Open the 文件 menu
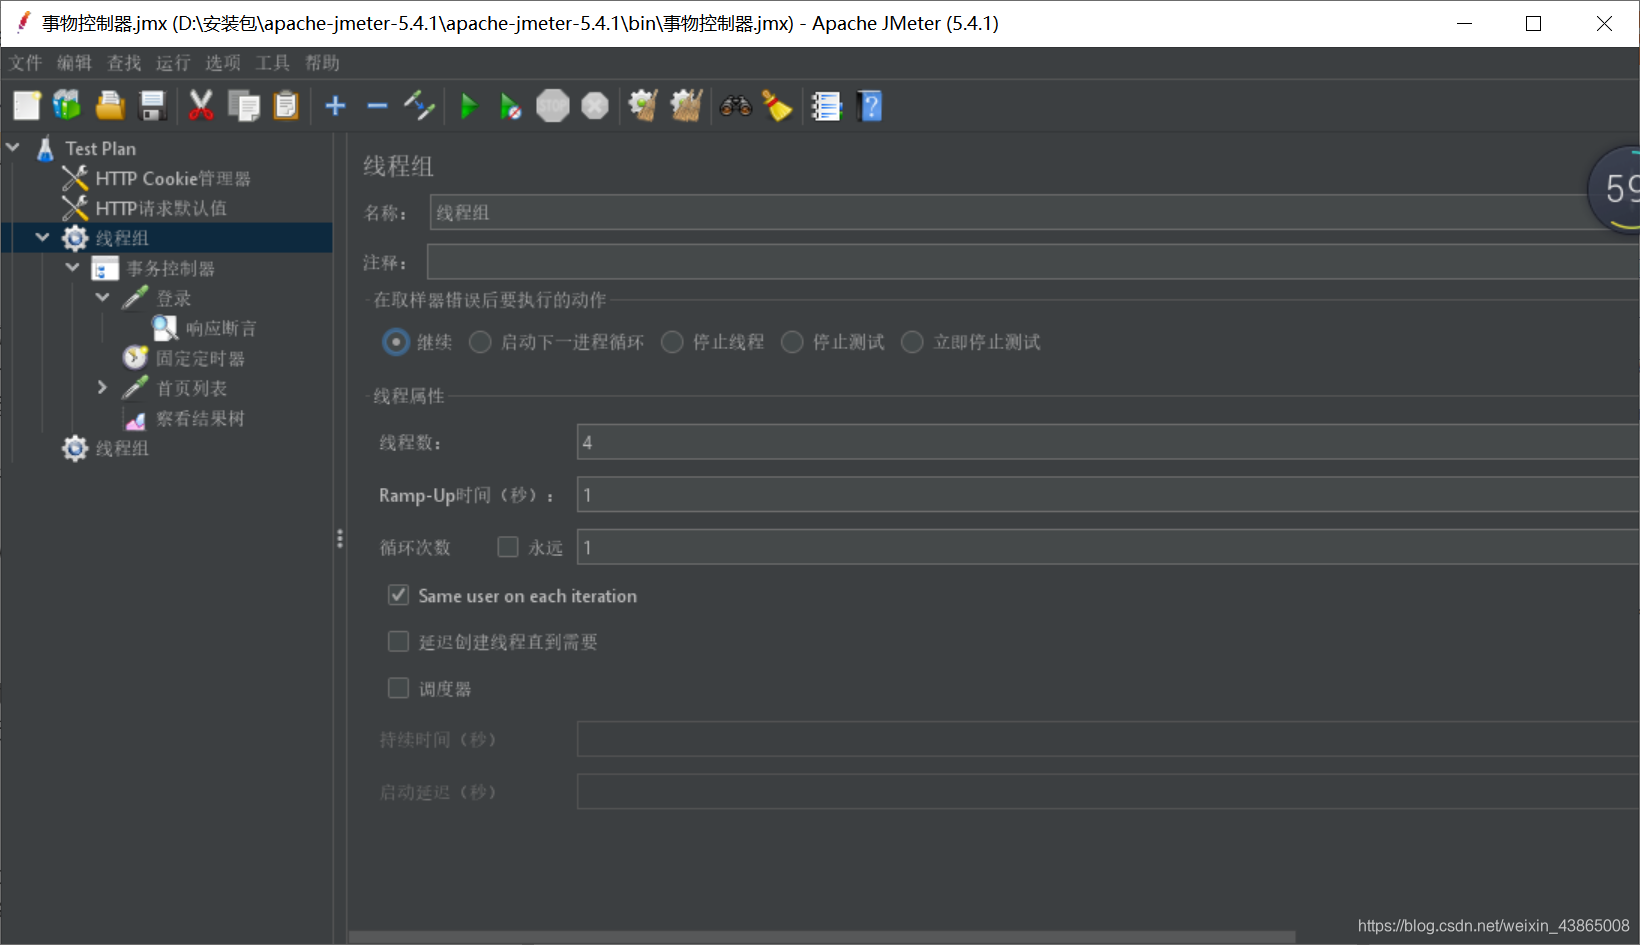This screenshot has width=1640, height=945. pyautogui.click(x=25, y=63)
